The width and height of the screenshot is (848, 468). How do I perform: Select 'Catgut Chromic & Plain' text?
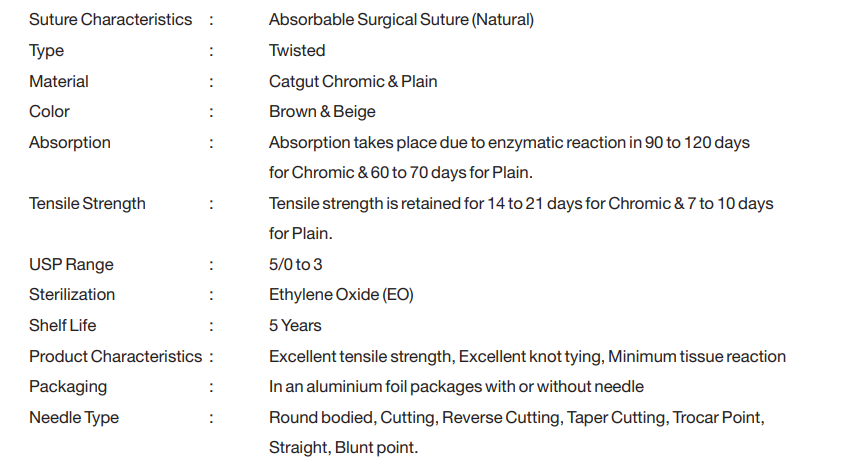click(x=353, y=81)
